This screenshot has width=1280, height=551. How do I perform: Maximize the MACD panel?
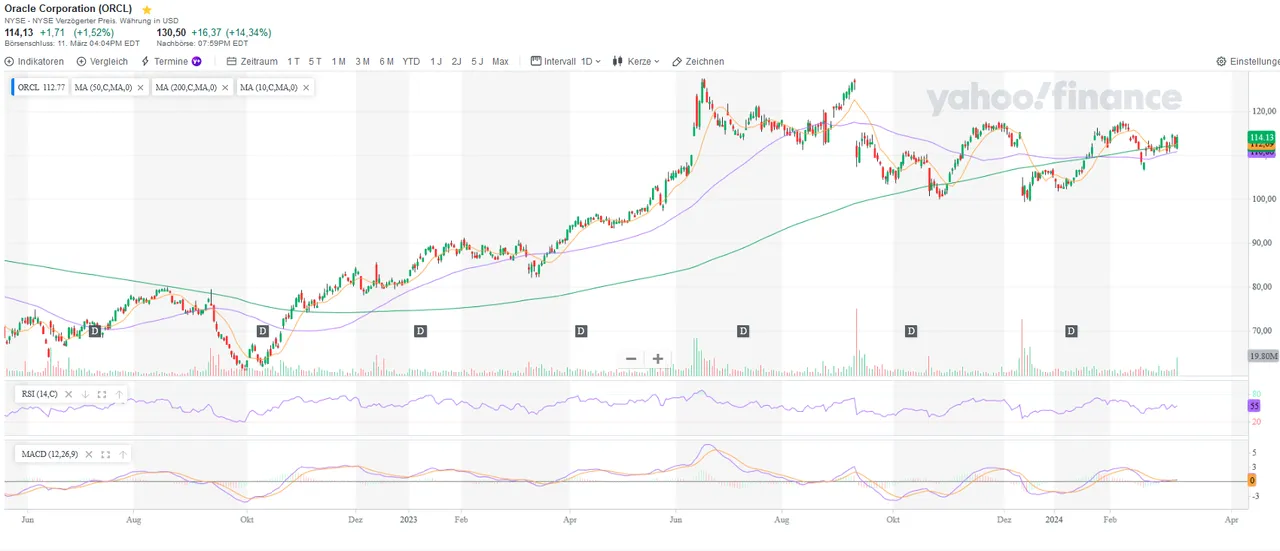tap(107, 454)
